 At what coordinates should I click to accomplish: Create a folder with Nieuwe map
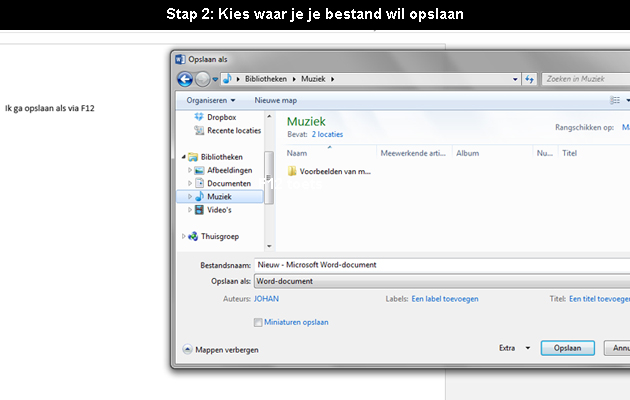(276, 100)
